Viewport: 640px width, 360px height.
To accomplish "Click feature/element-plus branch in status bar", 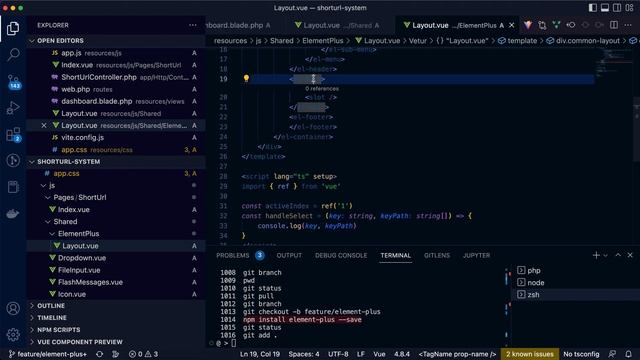I will [48, 354].
